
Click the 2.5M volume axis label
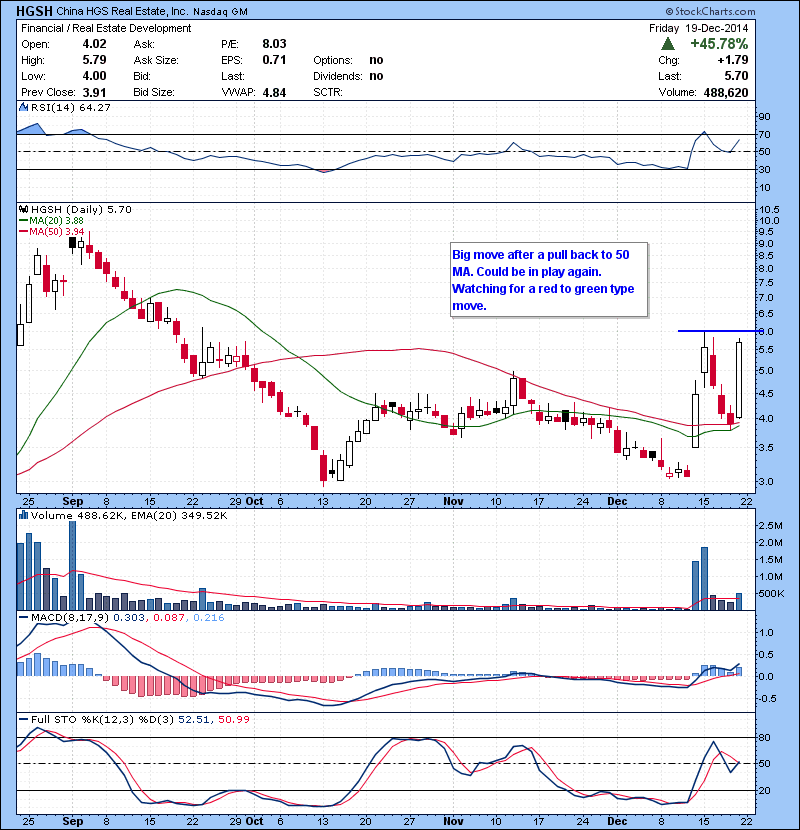tap(770, 526)
